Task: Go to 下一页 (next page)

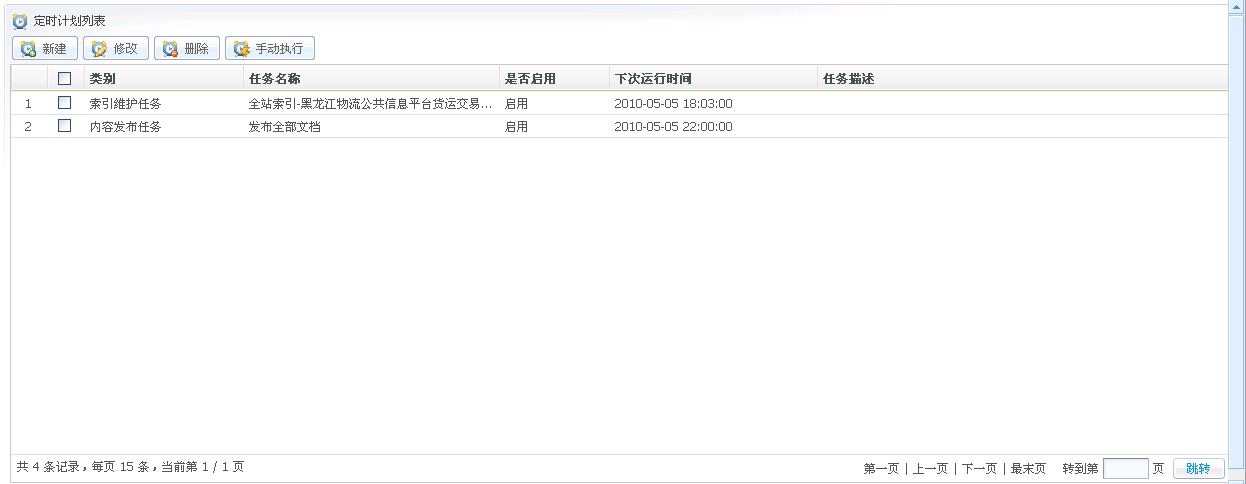Action: 979,468
